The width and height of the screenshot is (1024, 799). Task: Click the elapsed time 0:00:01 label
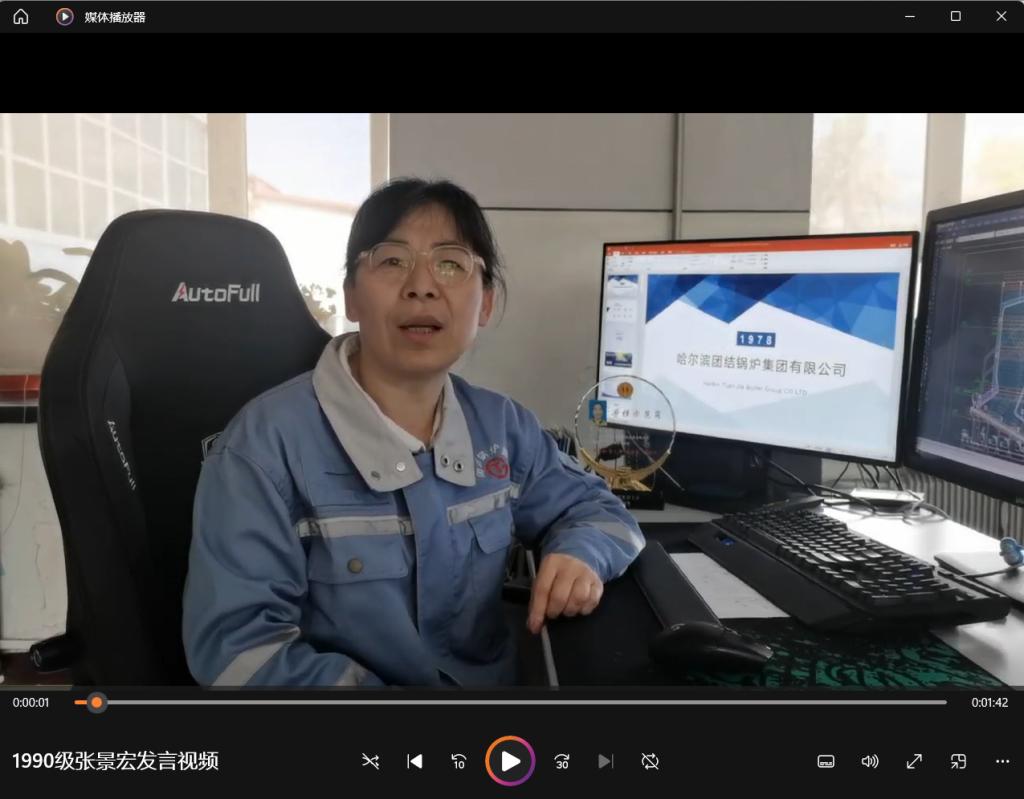(x=31, y=703)
